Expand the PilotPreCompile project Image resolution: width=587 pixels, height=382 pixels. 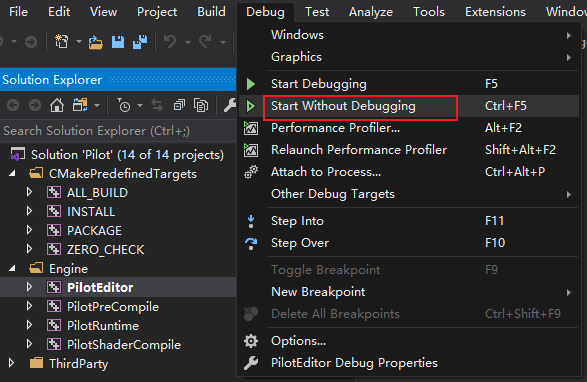[29, 306]
